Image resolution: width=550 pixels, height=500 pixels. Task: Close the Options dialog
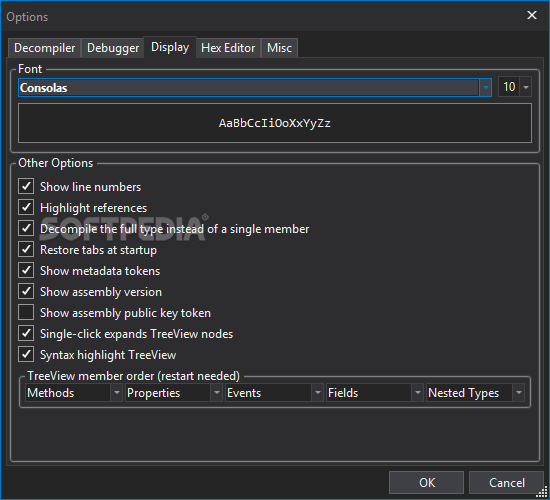532,15
